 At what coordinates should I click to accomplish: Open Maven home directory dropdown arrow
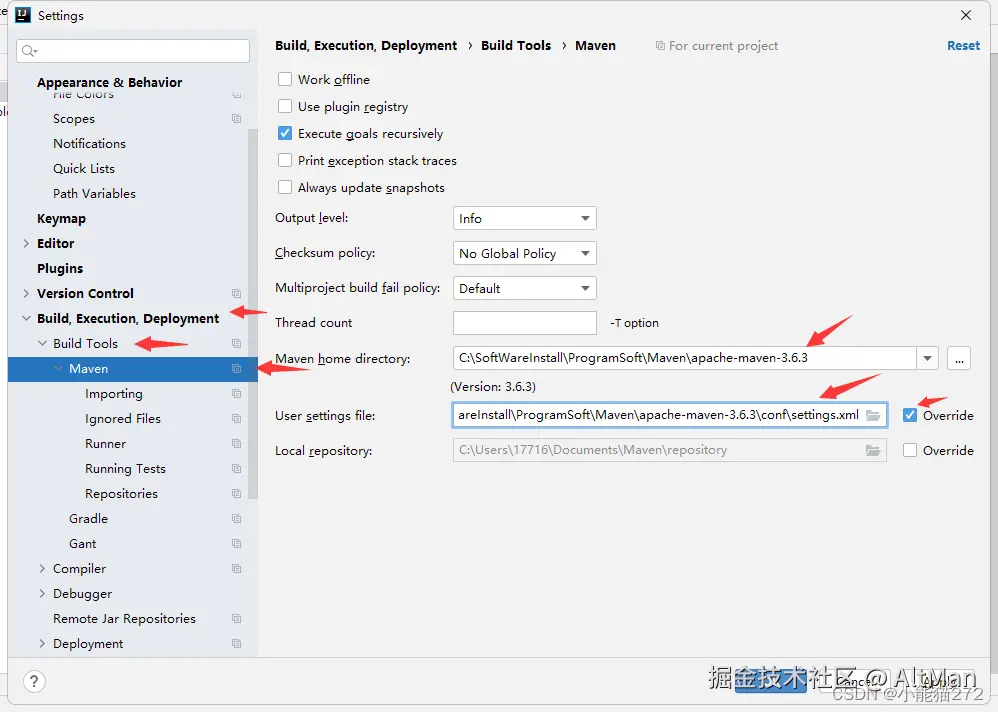coord(927,358)
